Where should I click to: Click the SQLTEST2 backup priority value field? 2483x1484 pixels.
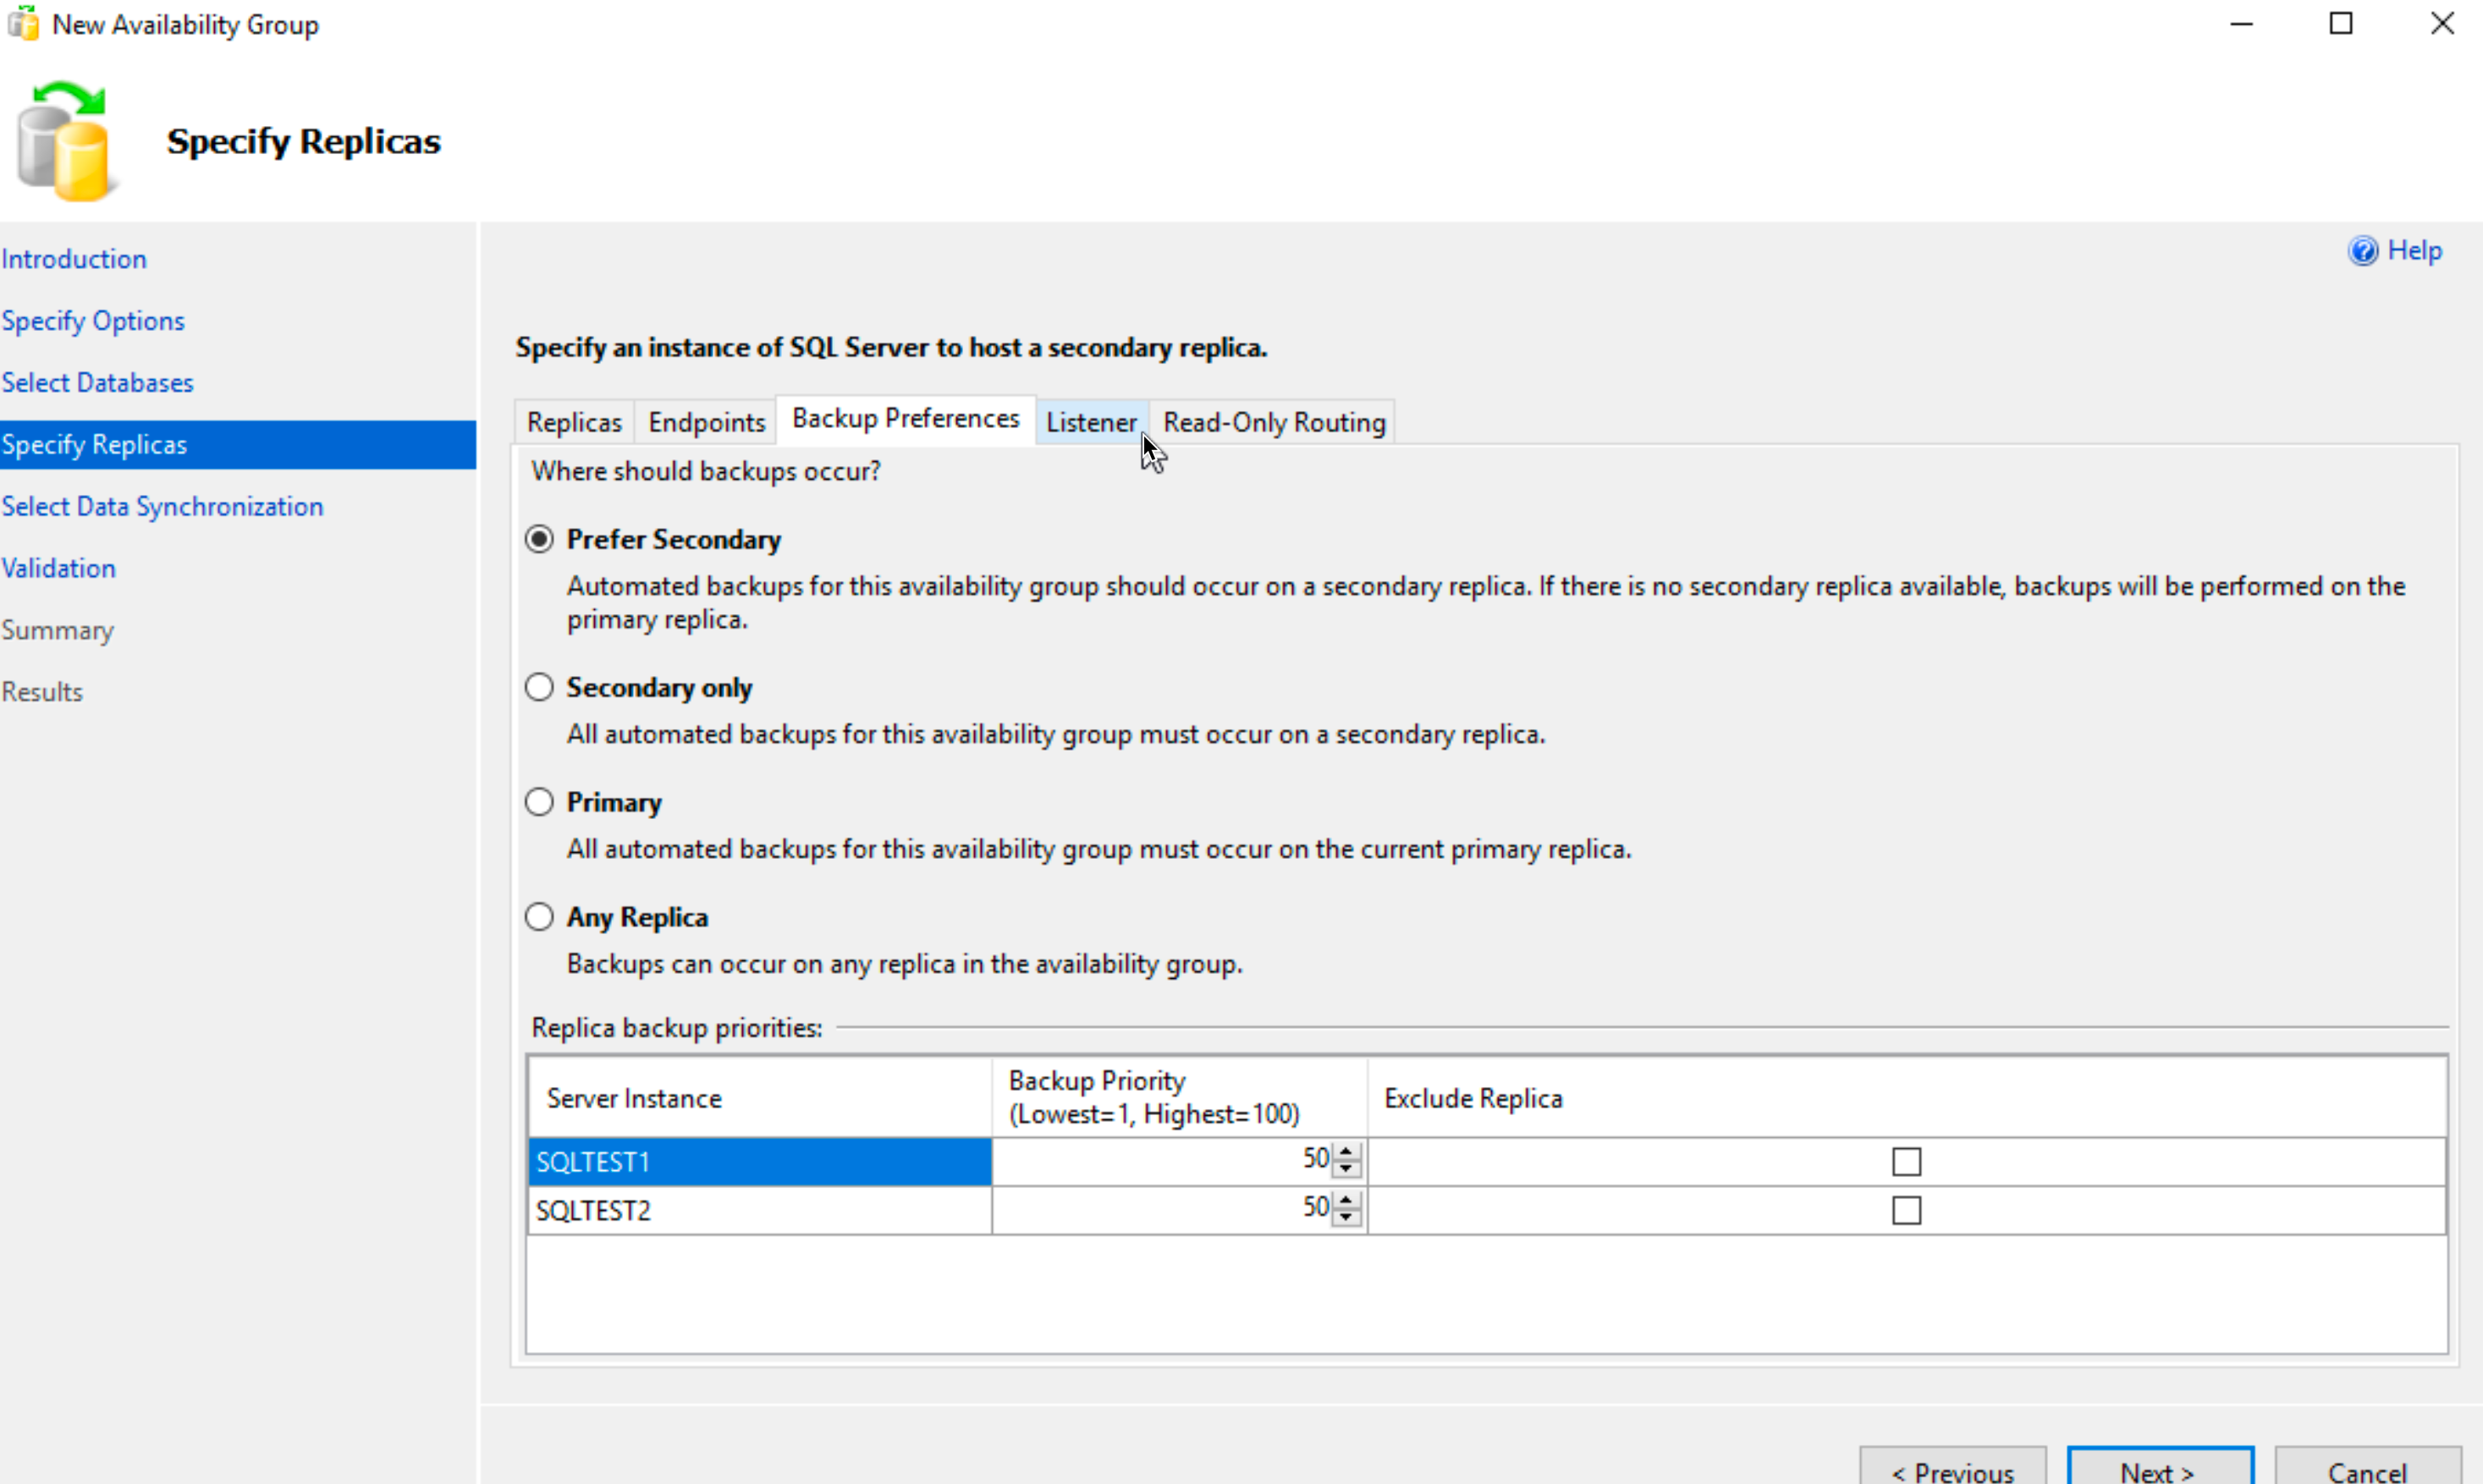pyautogui.click(x=1163, y=1209)
